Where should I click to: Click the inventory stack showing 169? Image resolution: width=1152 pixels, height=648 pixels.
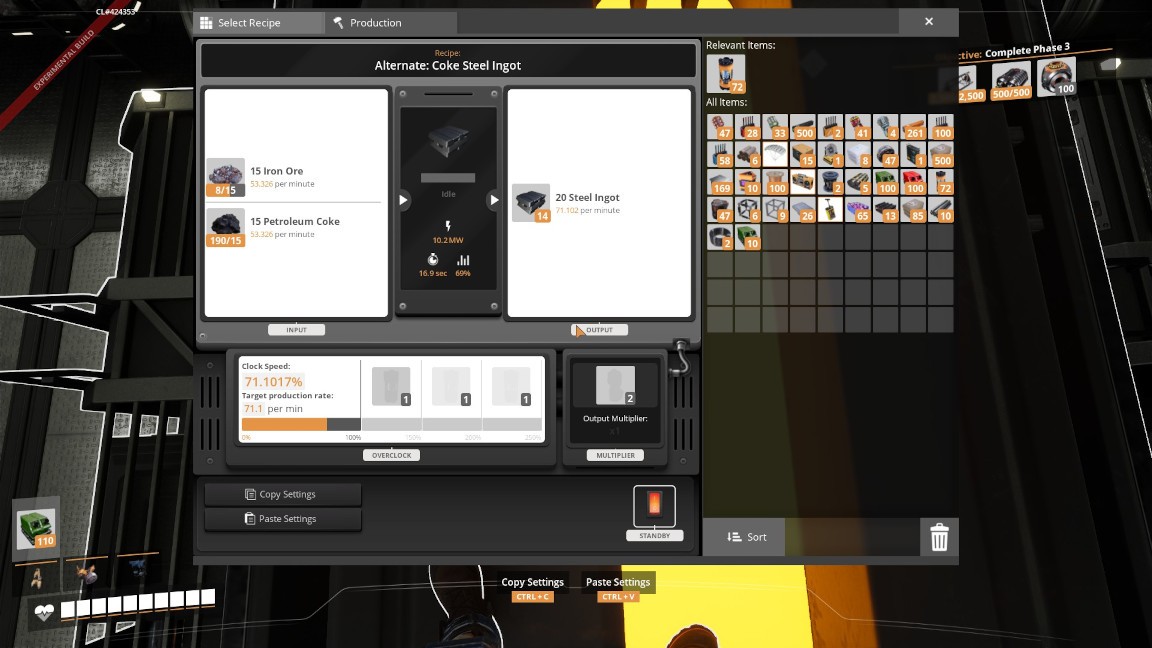721,182
